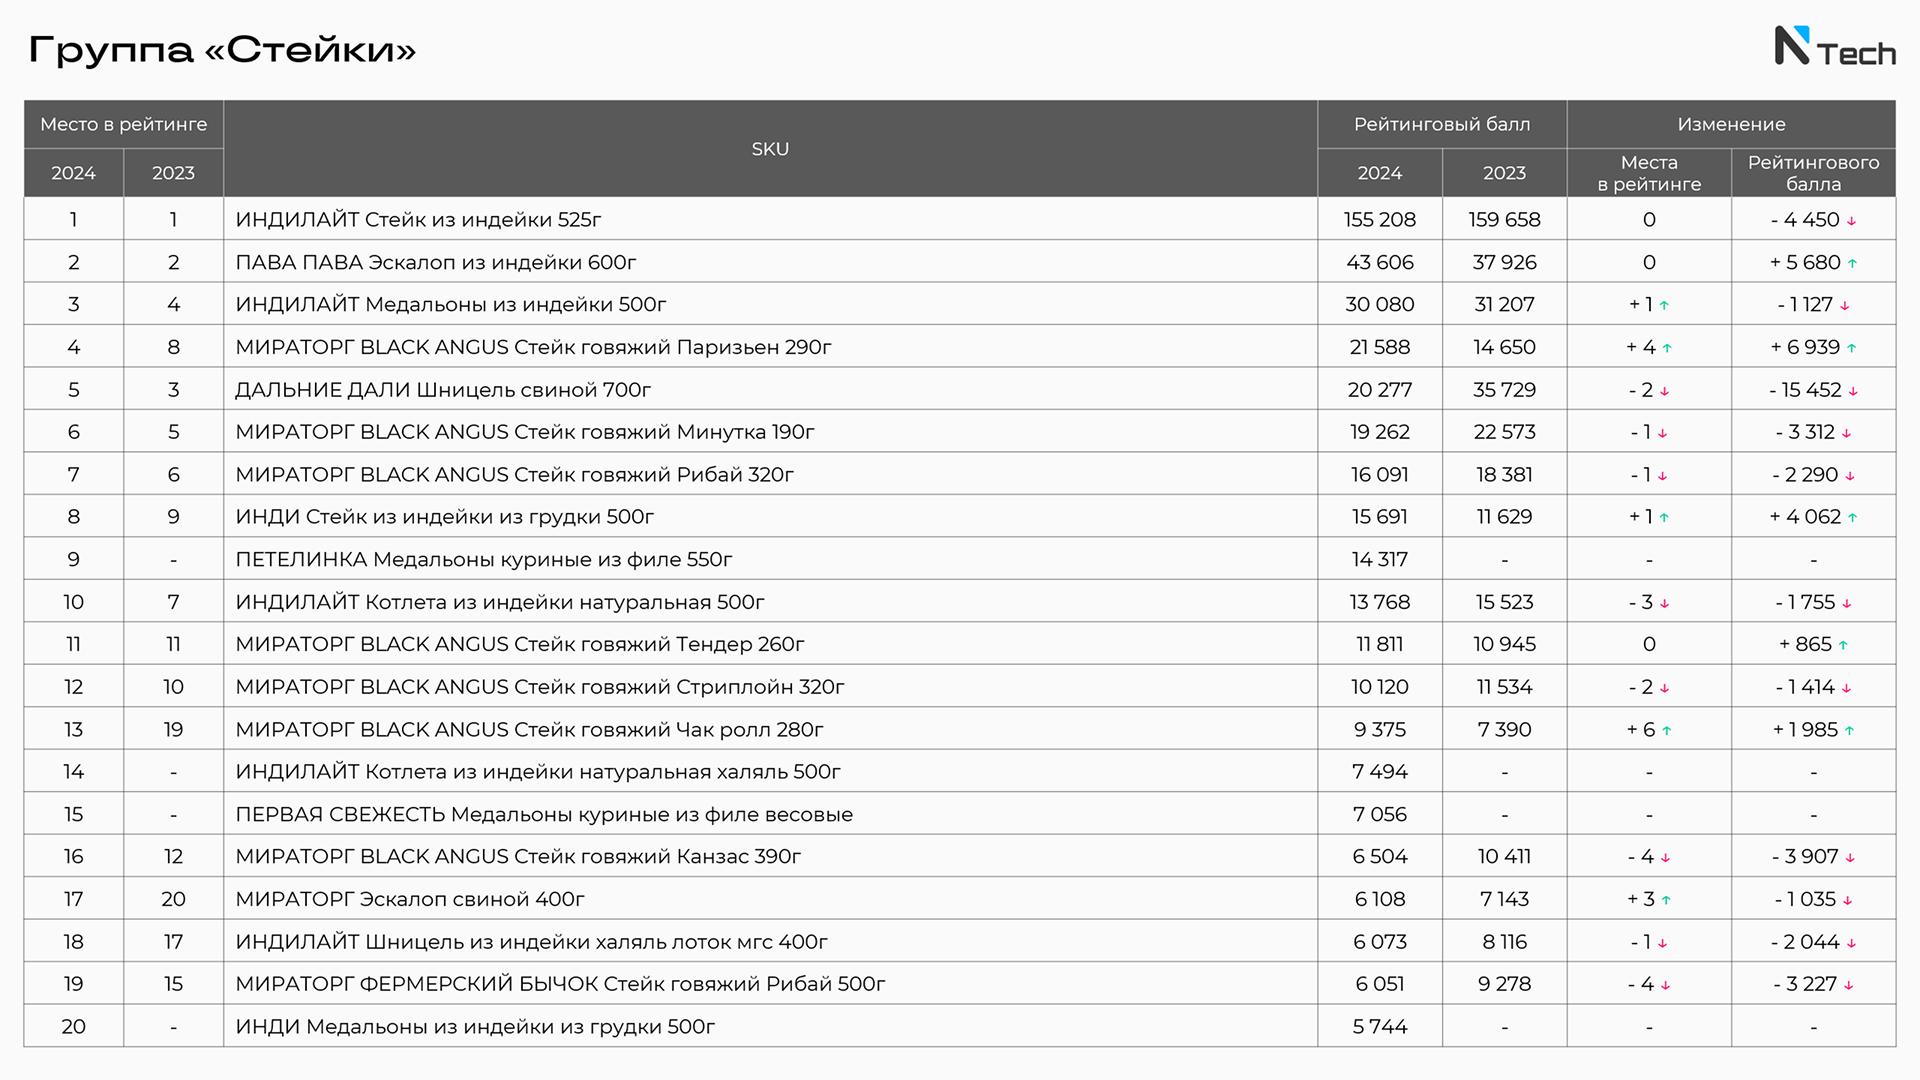1920x1080 pixels.
Task: Click the - 3 907 change value
Action: [x=1813, y=857]
